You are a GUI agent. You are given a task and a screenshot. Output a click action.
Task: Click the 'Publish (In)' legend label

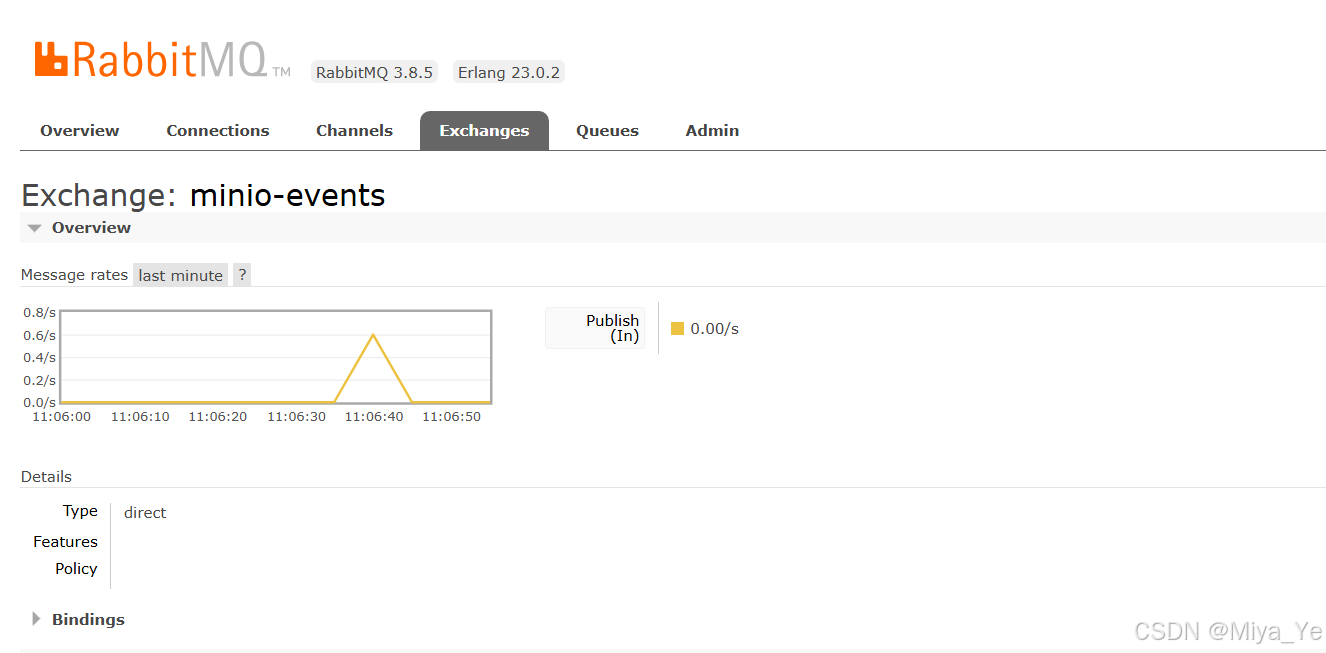tap(596, 328)
